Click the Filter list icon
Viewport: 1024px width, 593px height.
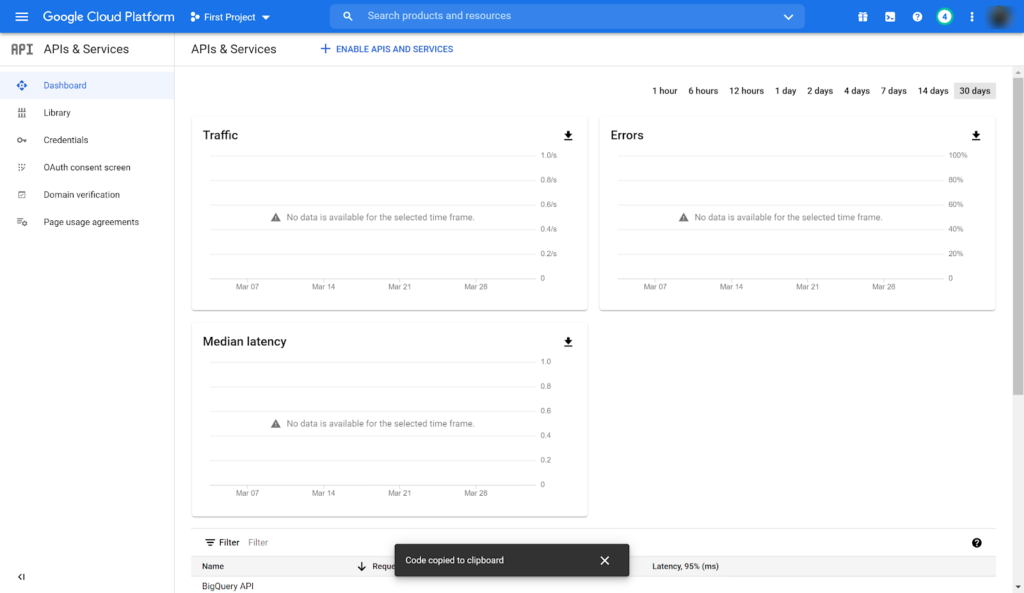pos(210,543)
